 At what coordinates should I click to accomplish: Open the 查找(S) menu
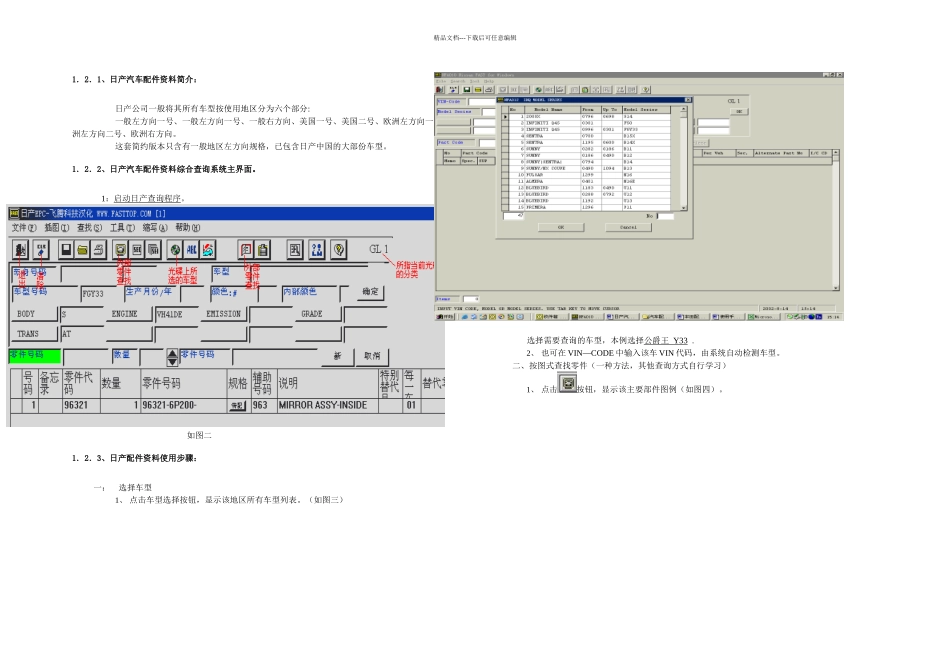(x=89, y=228)
